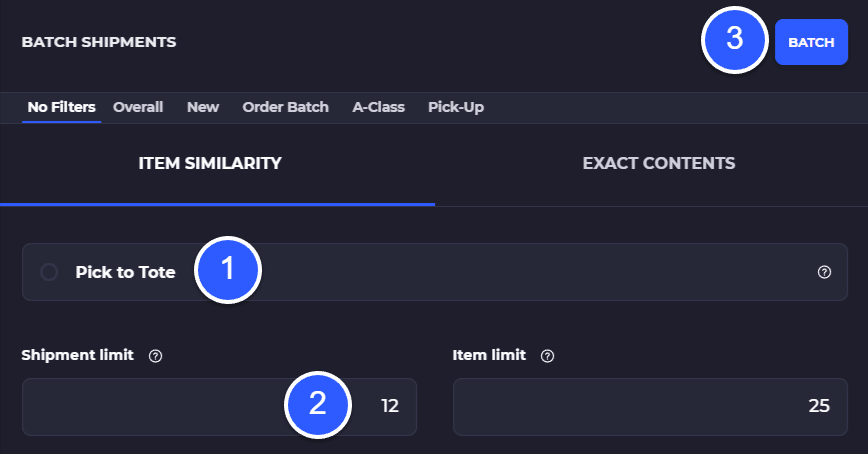The height and width of the screenshot is (454, 868).
Task: Enable the Pick to Tote radio option
Action: tap(49, 272)
